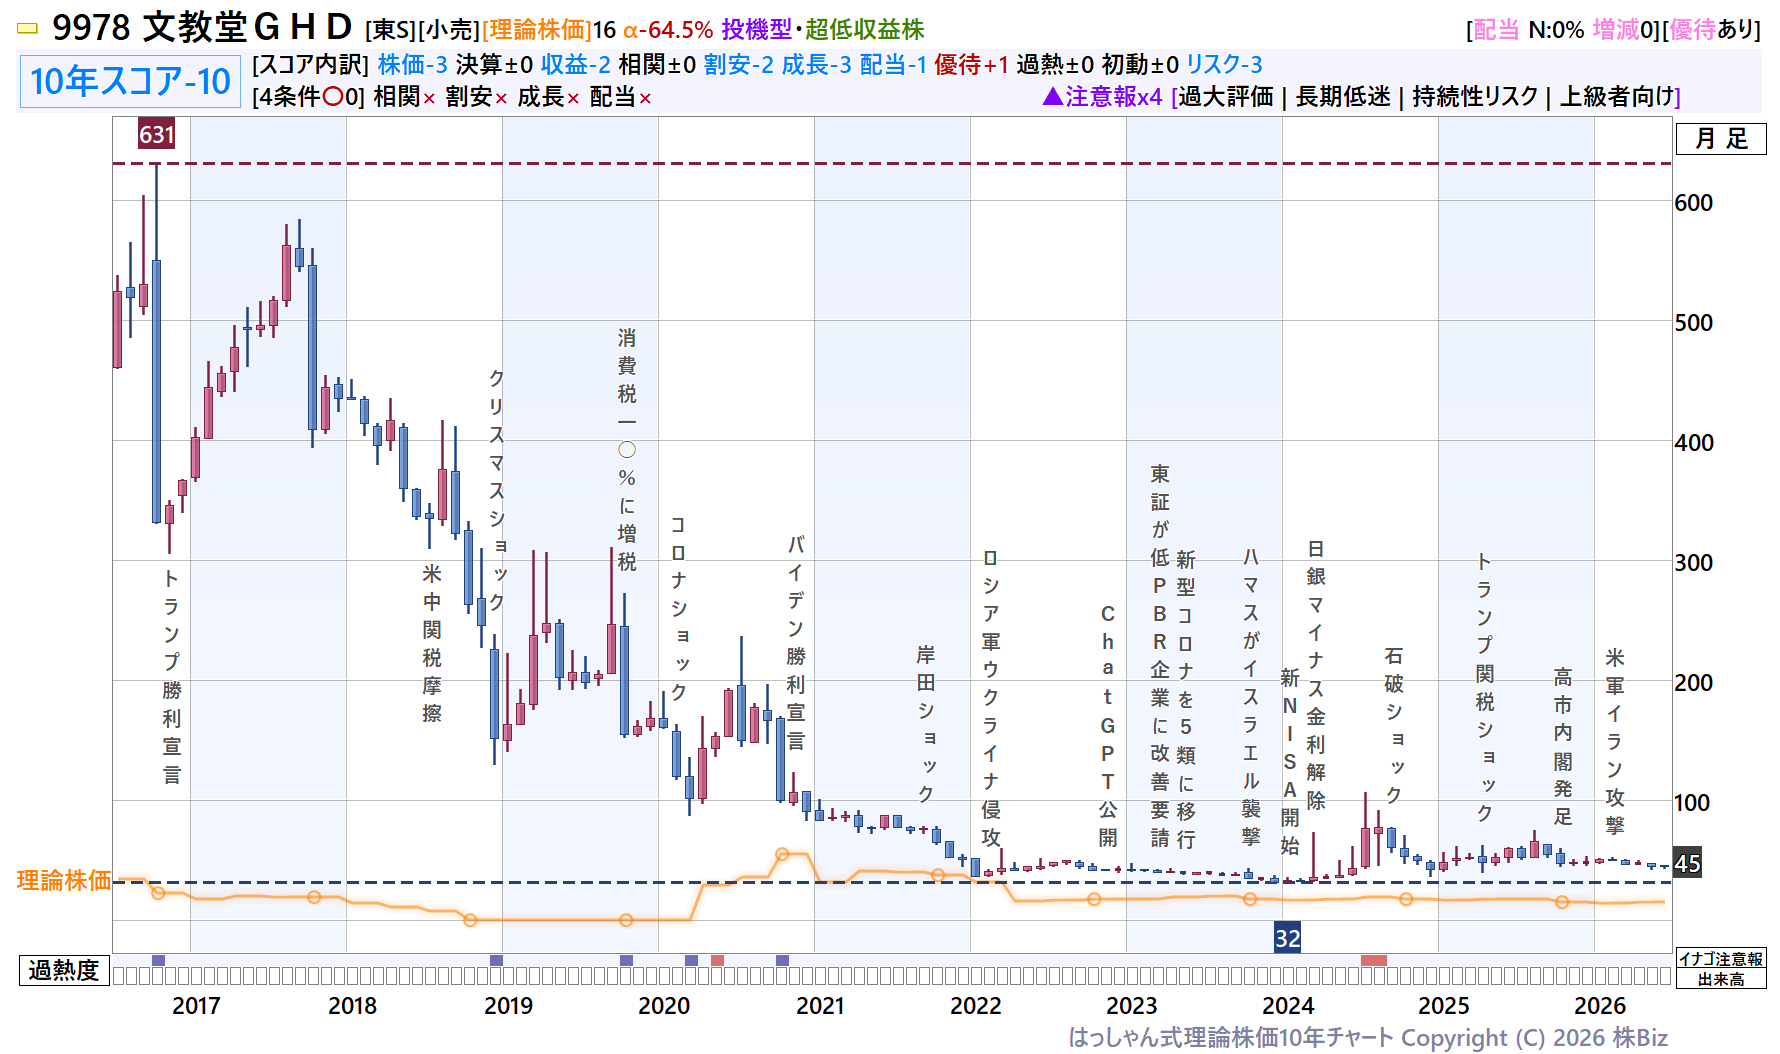The image size is (1780, 1054).
Task: Click the ▲注意報x4 warning text
Action: click(x=1102, y=97)
